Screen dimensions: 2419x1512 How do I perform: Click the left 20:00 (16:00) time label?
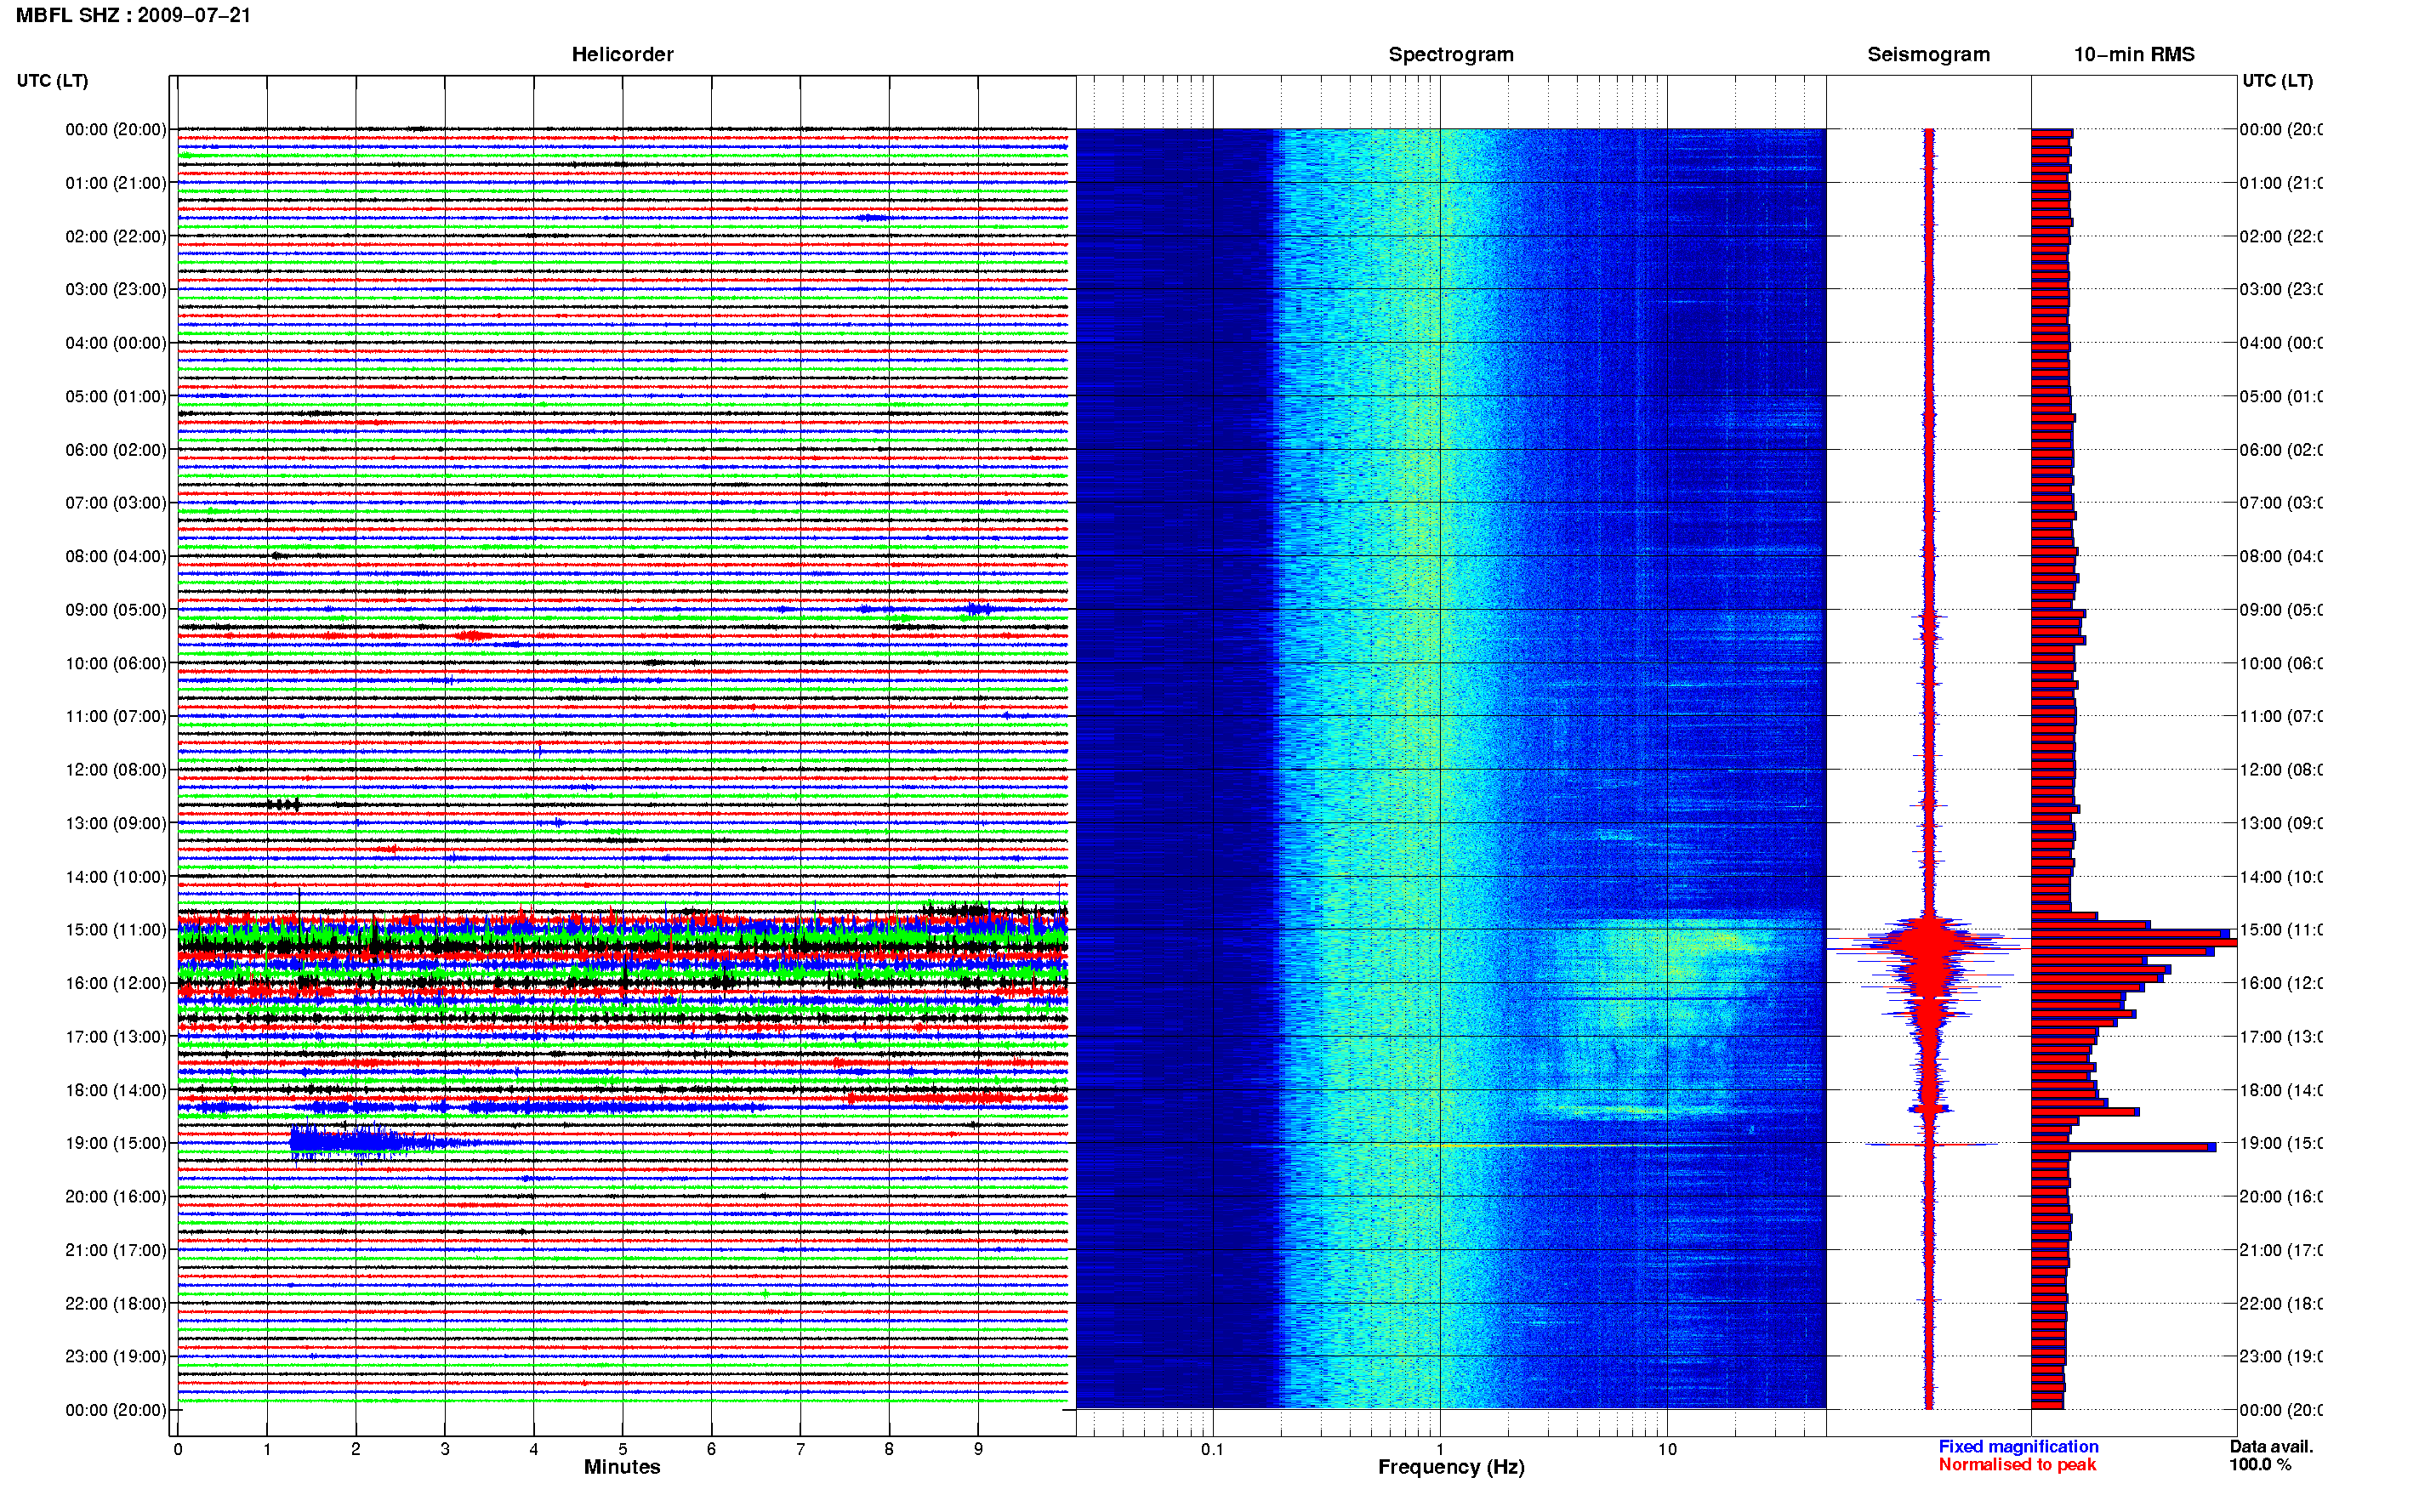pyautogui.click(x=116, y=1196)
